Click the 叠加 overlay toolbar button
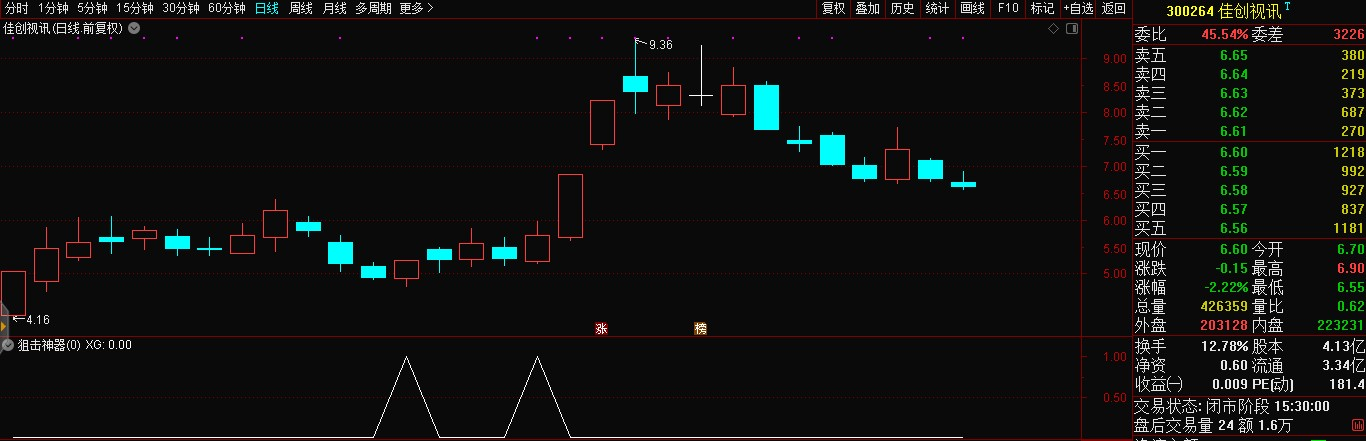 click(868, 8)
